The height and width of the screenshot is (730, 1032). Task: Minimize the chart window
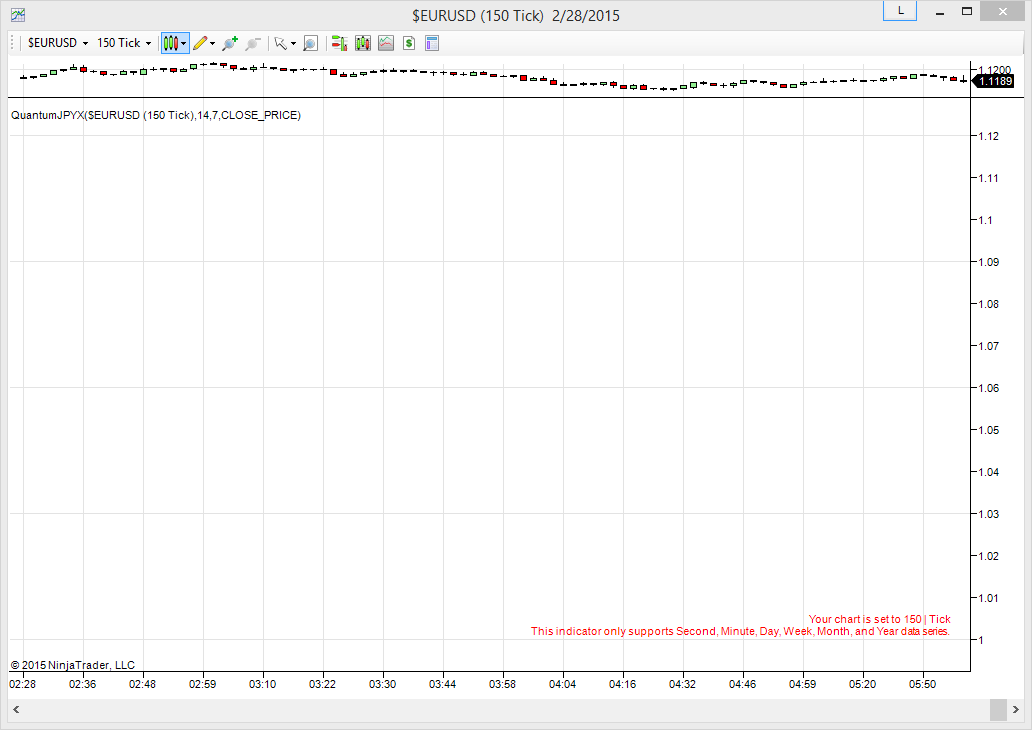tap(940, 12)
